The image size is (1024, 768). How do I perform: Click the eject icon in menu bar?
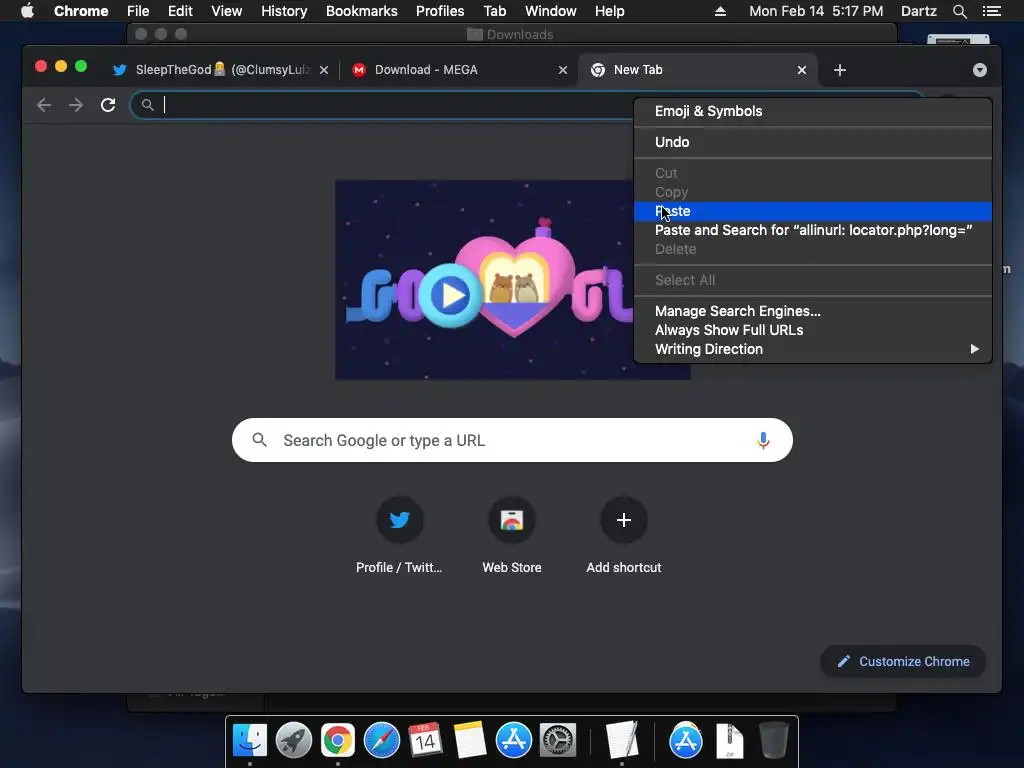[x=720, y=11]
